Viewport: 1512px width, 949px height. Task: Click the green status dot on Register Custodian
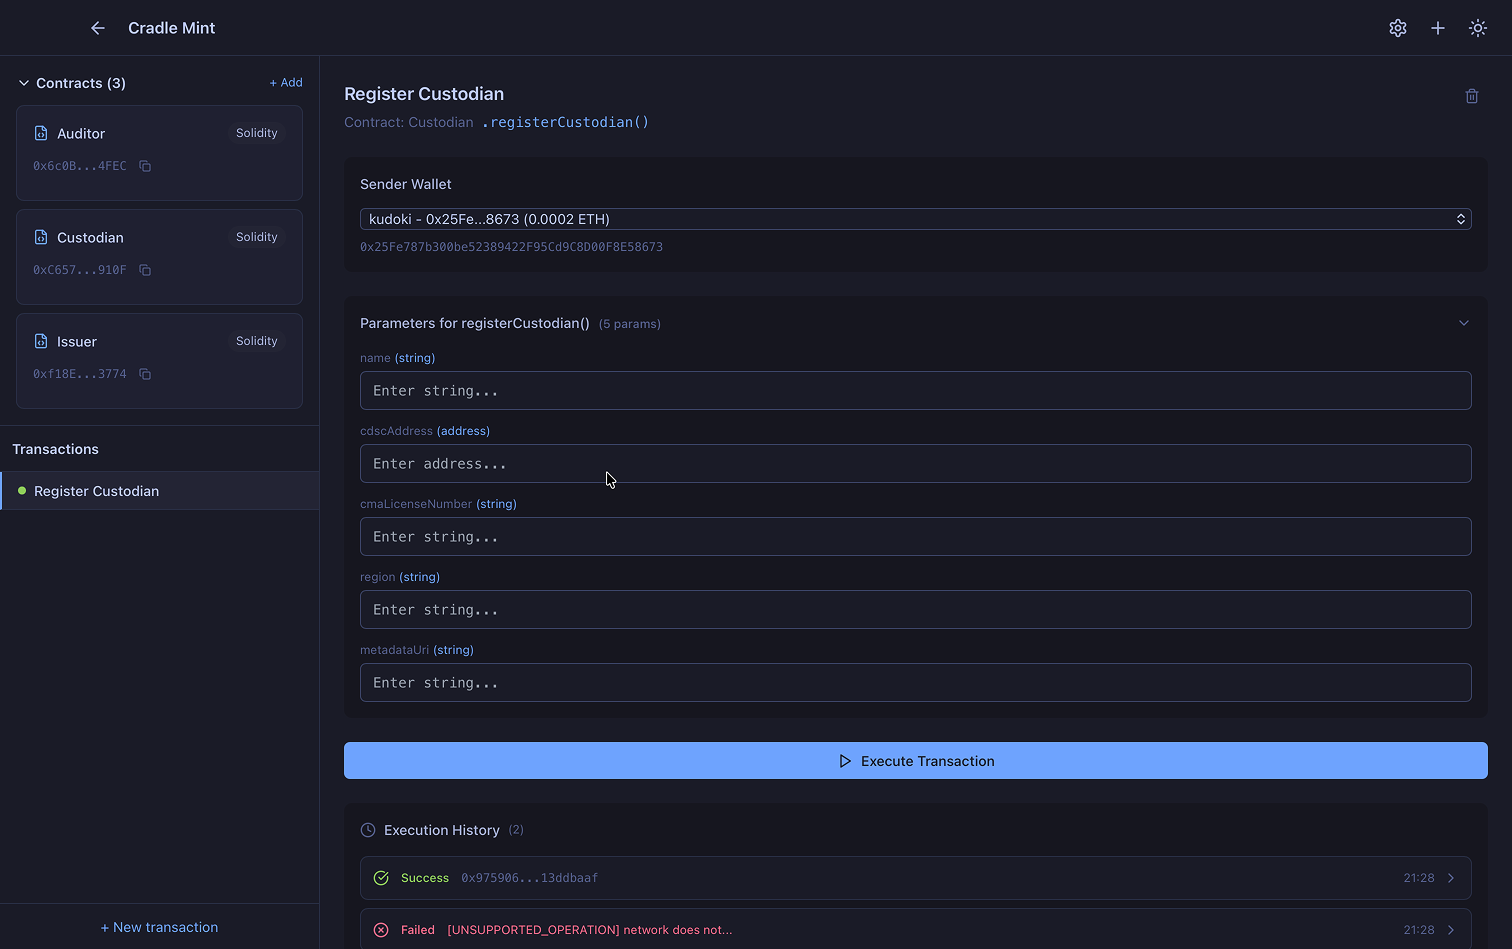click(22, 491)
